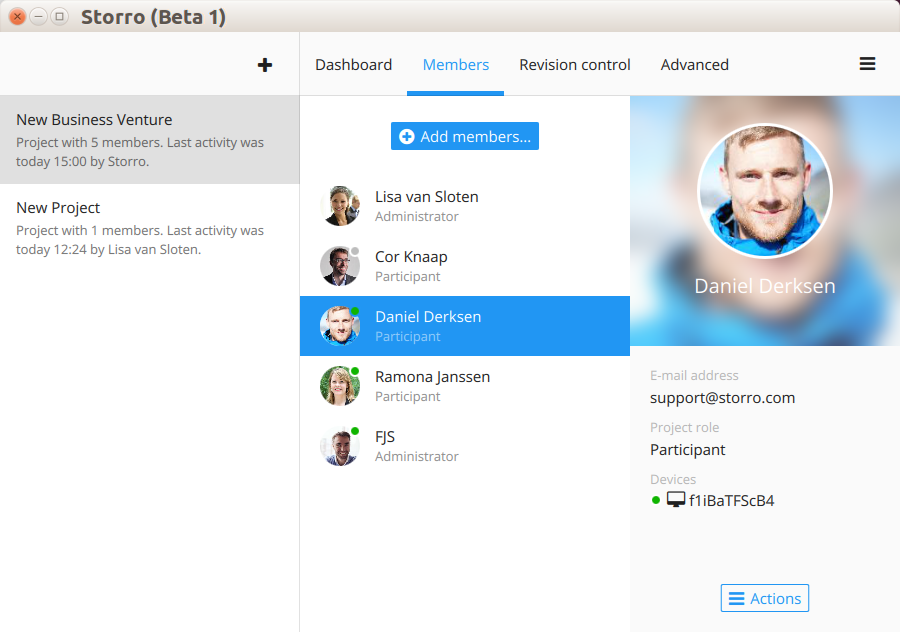The image size is (900, 632).
Task: Open the Revision control tab
Action: (x=575, y=64)
